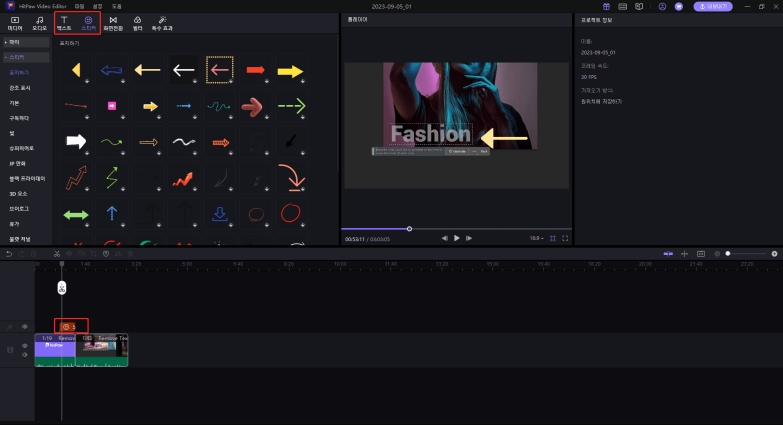Toggle eye visibility on the main video track
This screenshot has width=783, height=425.
coord(25,345)
